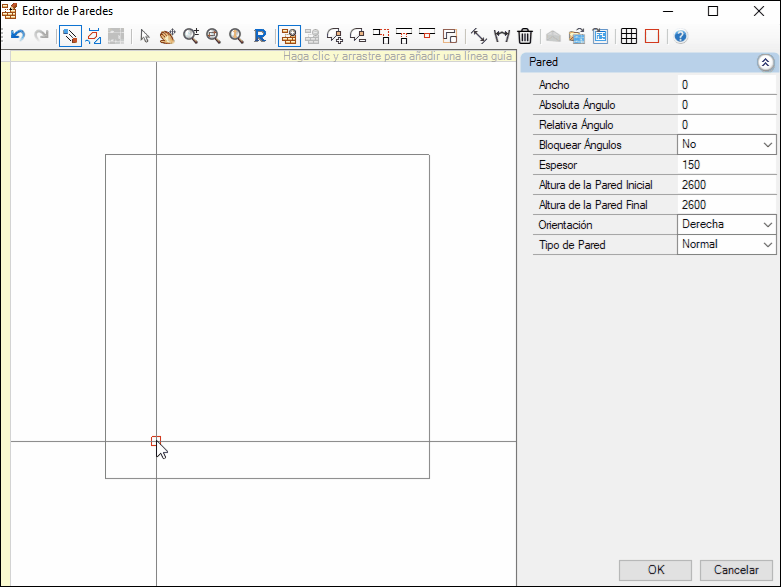Screen dimensions: 781x587
Task: Click the greyed redo arrow icon
Action: point(41,36)
